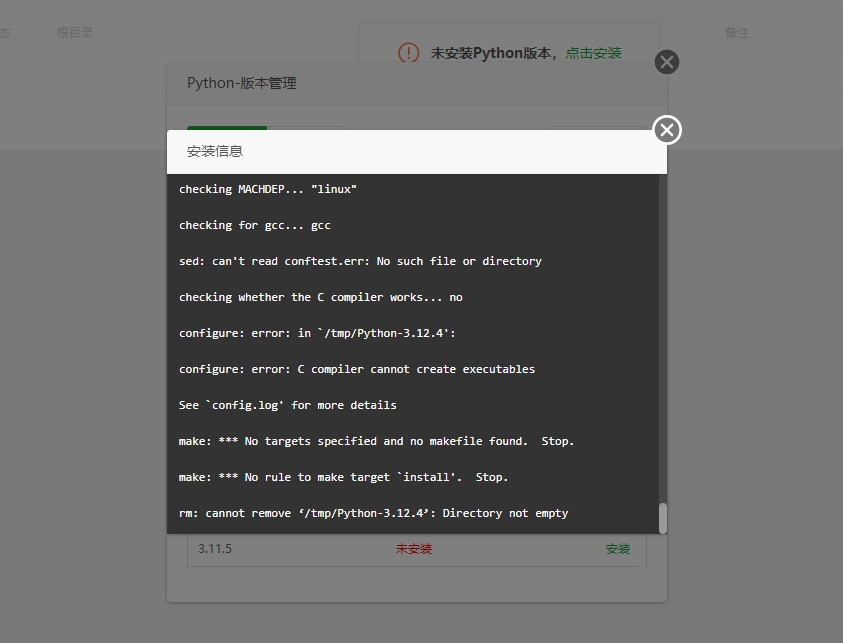Click the 'rm: cannot remove' error line

coord(374,513)
